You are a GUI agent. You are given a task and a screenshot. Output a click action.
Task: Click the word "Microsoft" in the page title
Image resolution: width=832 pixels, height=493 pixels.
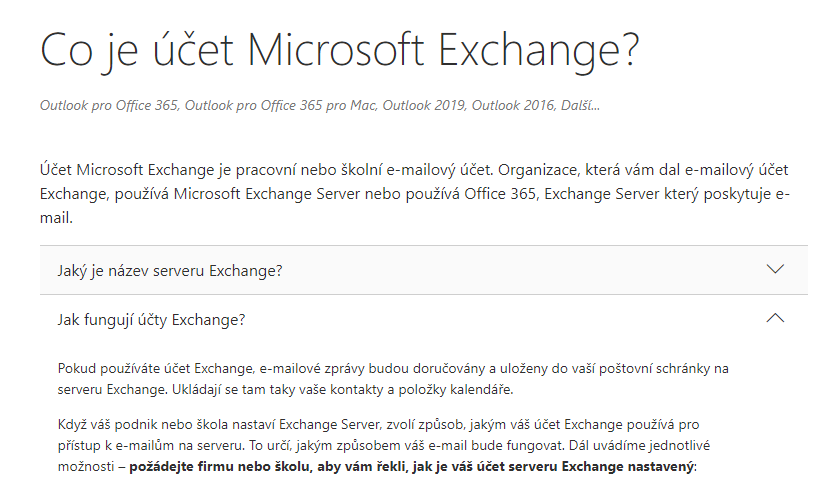pos(336,50)
